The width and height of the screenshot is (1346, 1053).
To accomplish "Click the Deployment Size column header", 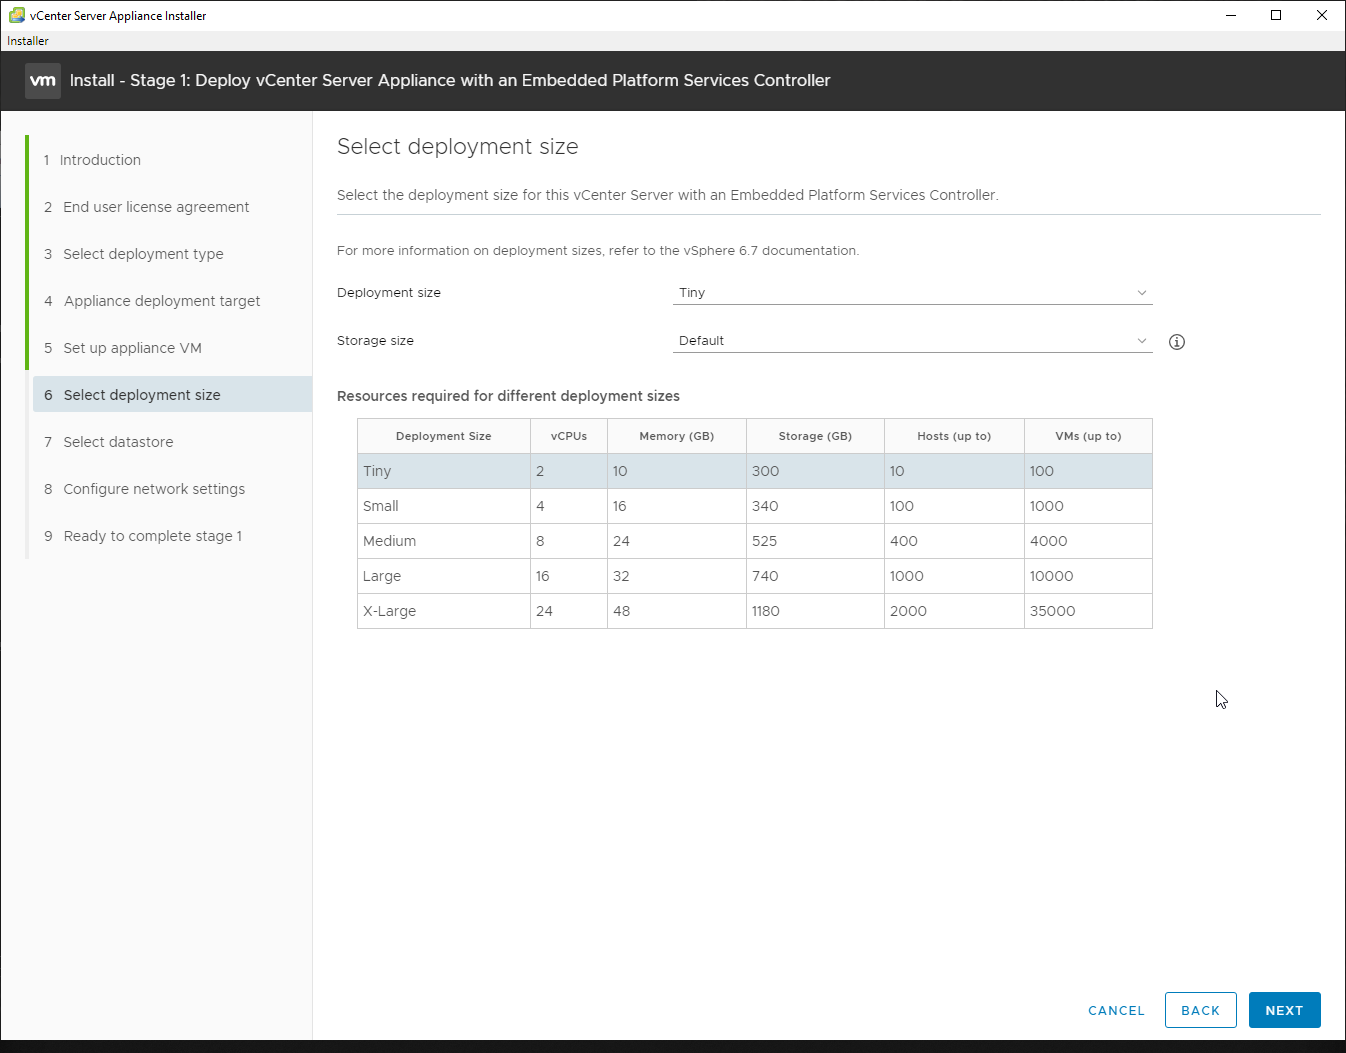I will 444,436.
